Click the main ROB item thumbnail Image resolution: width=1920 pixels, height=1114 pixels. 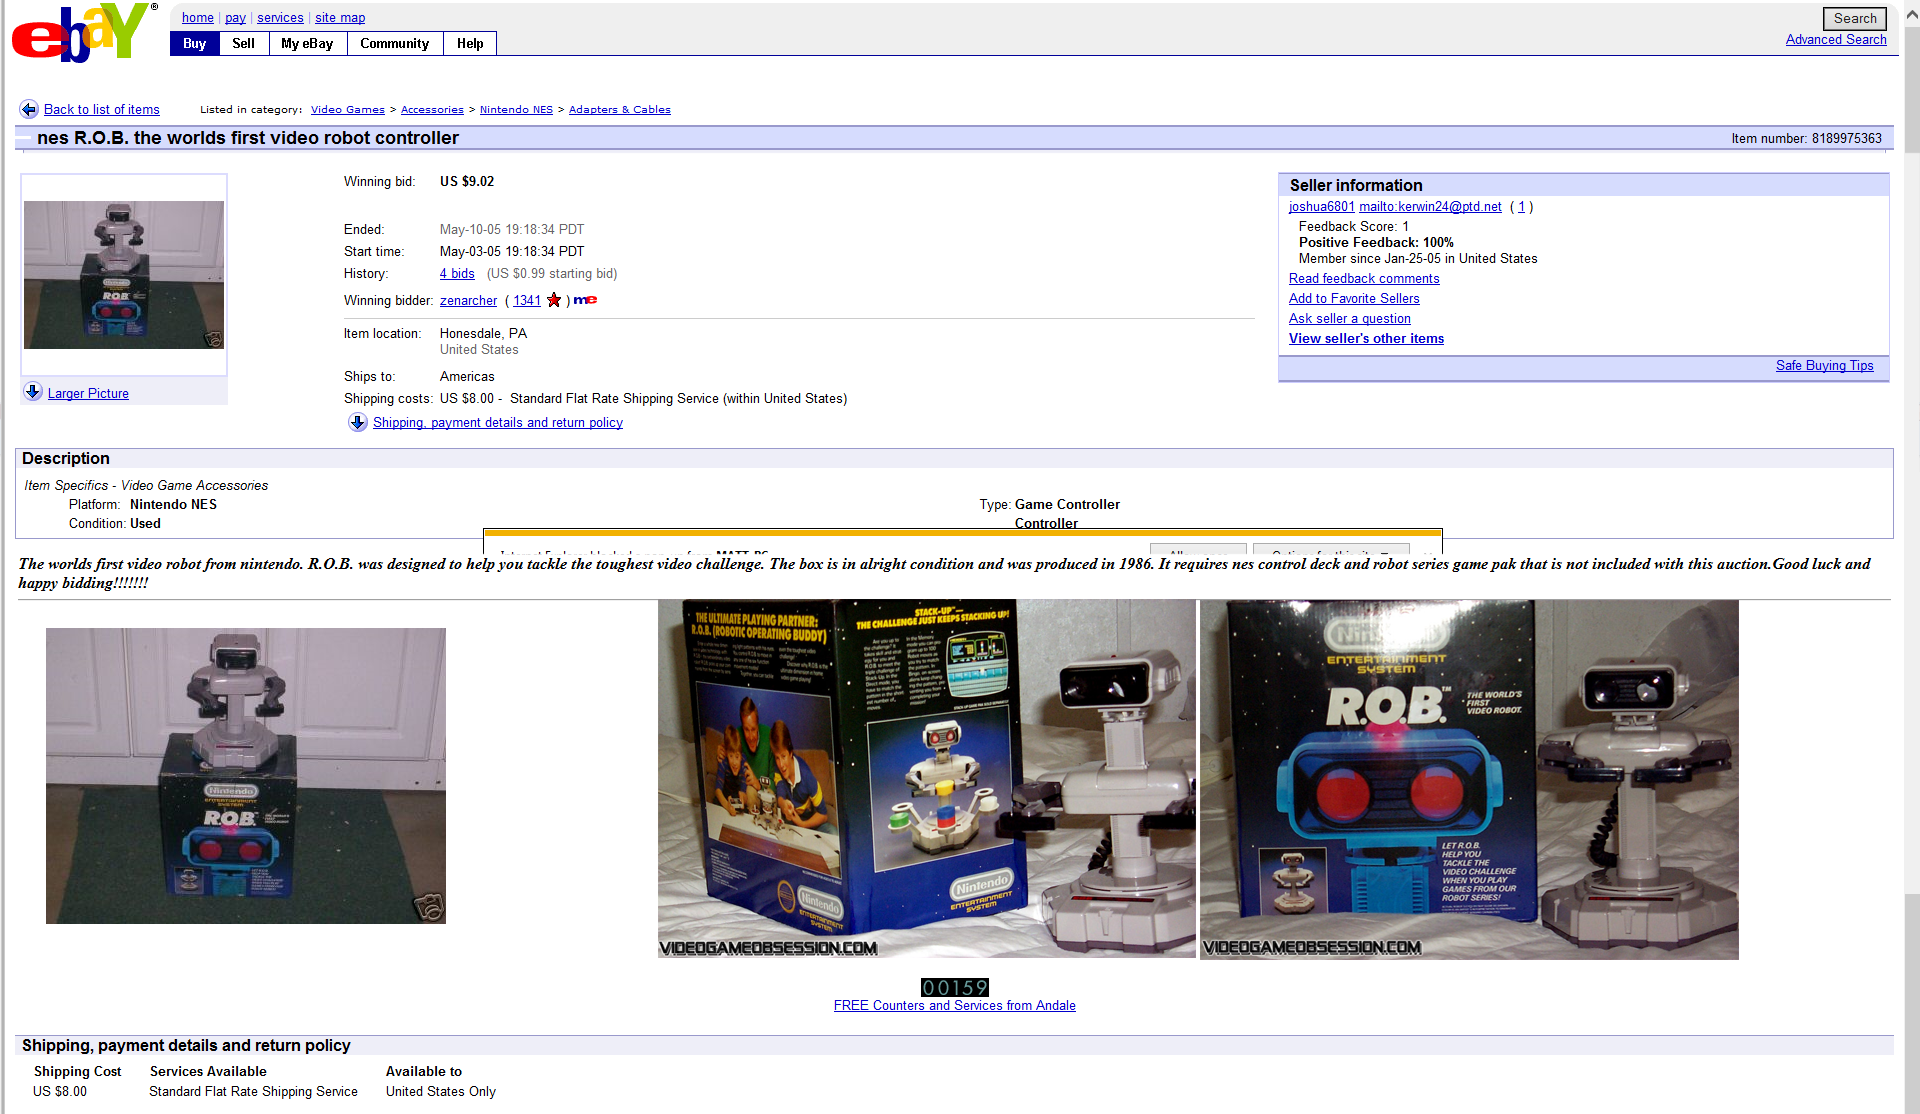(124, 275)
